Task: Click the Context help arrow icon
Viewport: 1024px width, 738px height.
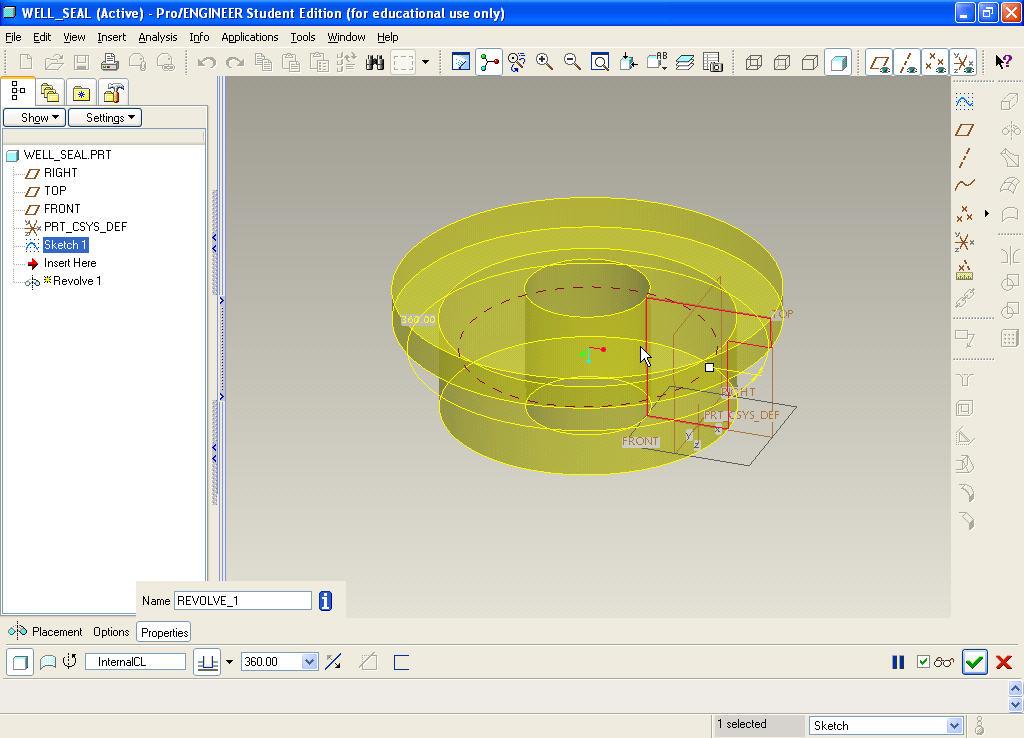Action: coord(1002,62)
